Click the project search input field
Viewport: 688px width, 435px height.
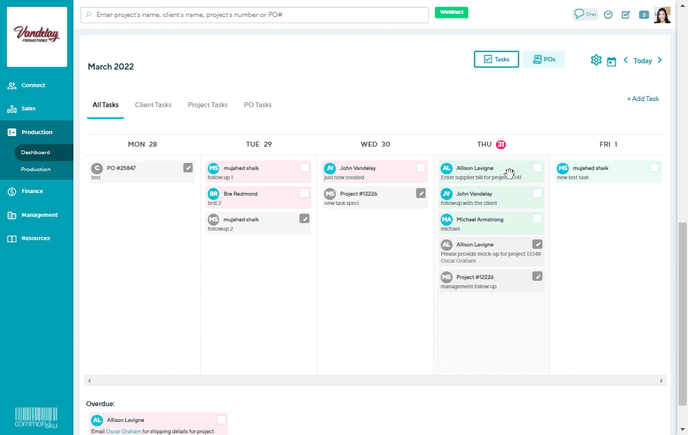pos(255,15)
